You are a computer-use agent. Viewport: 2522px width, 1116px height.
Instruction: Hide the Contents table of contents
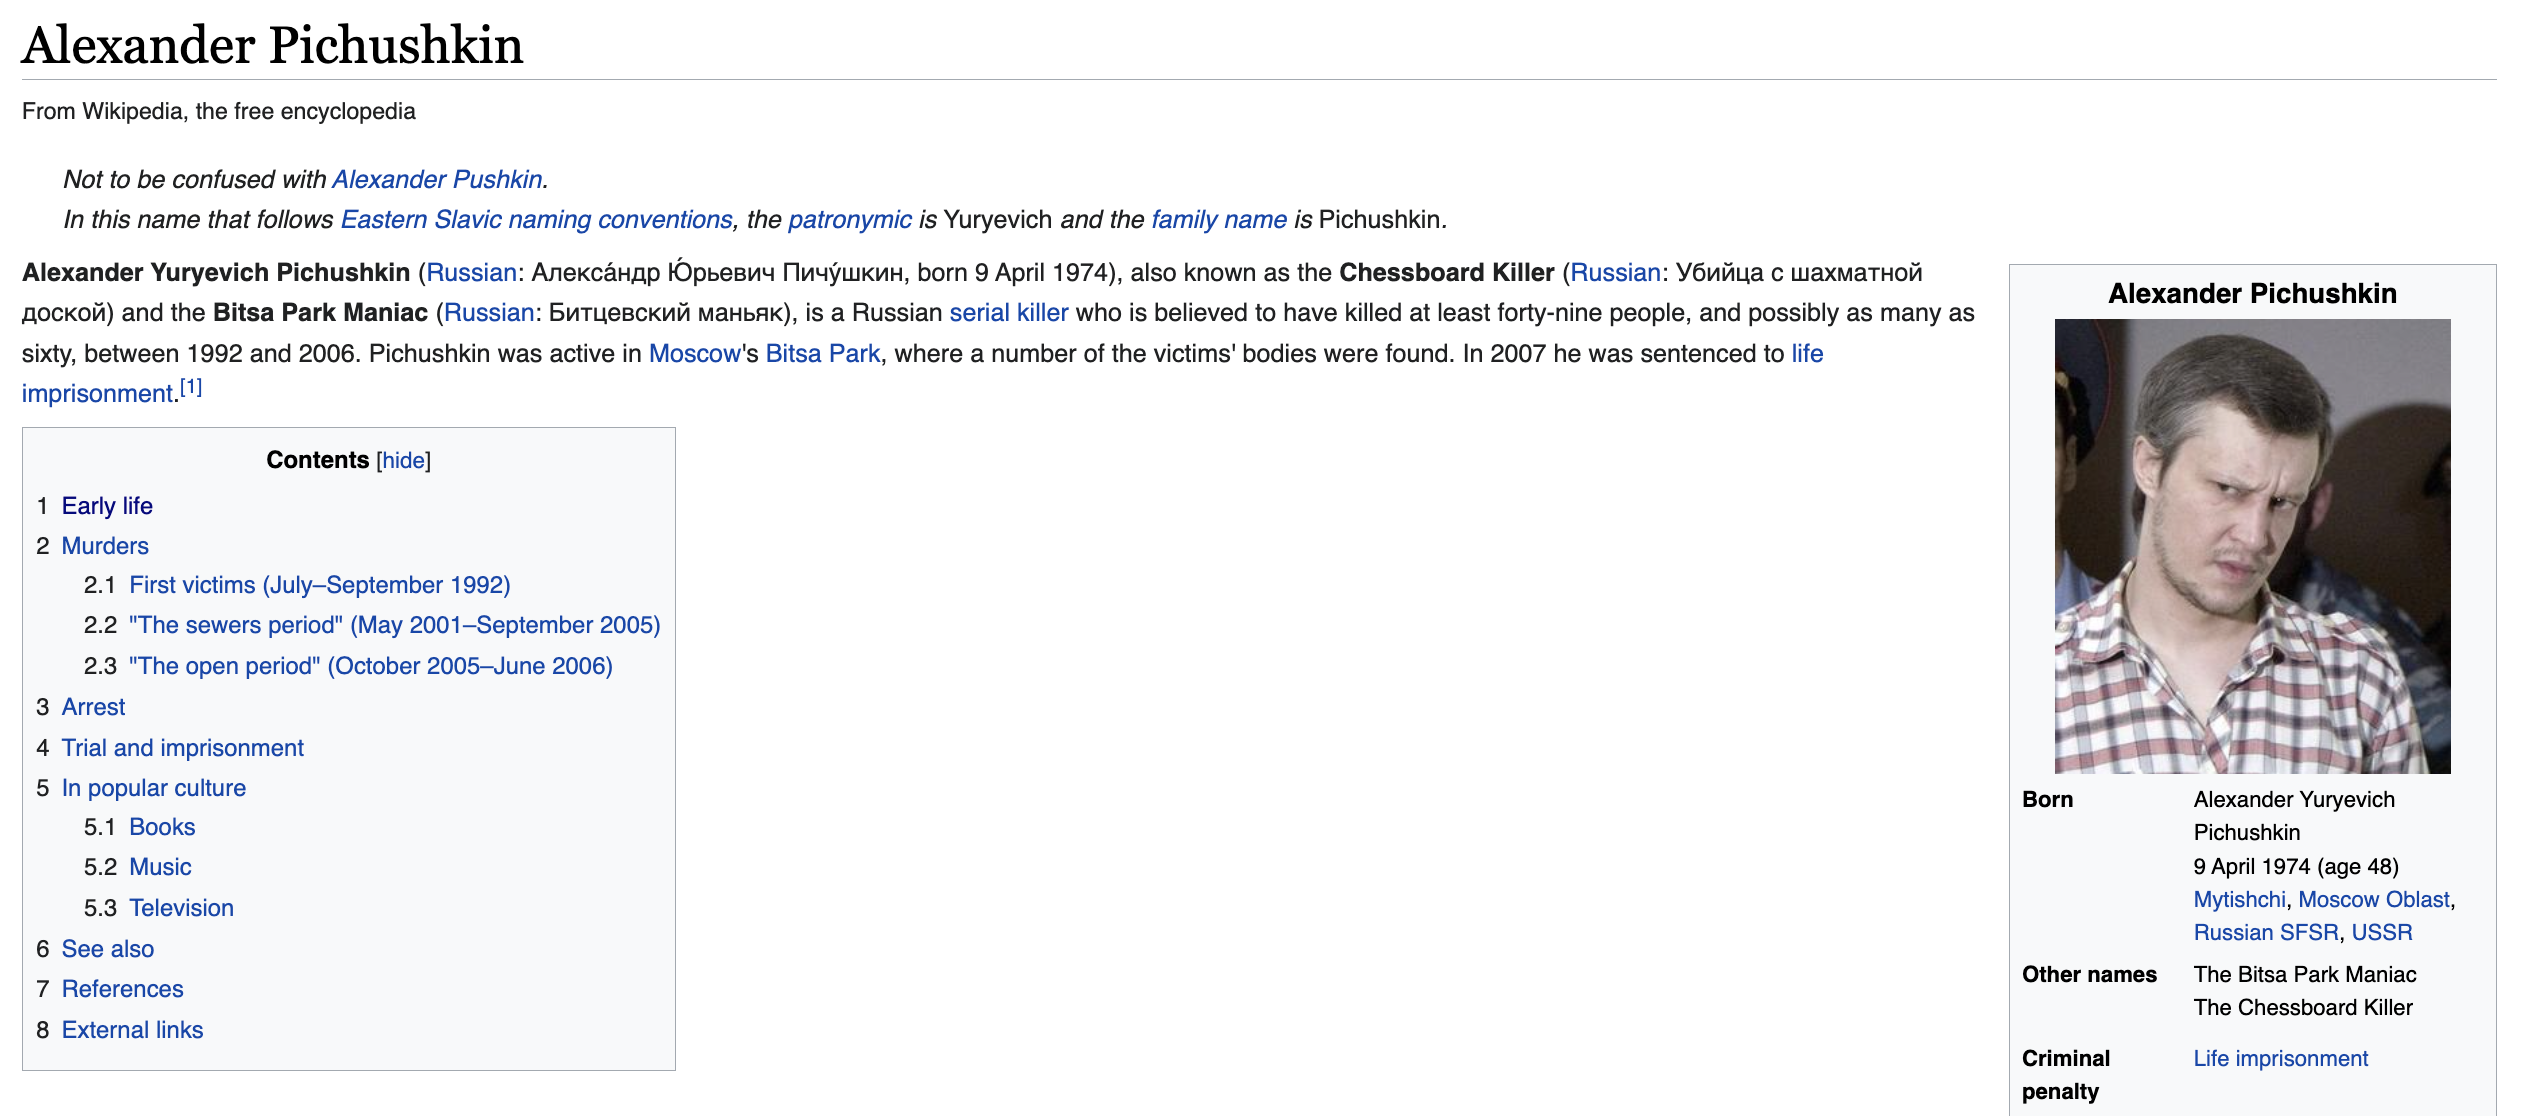403,460
